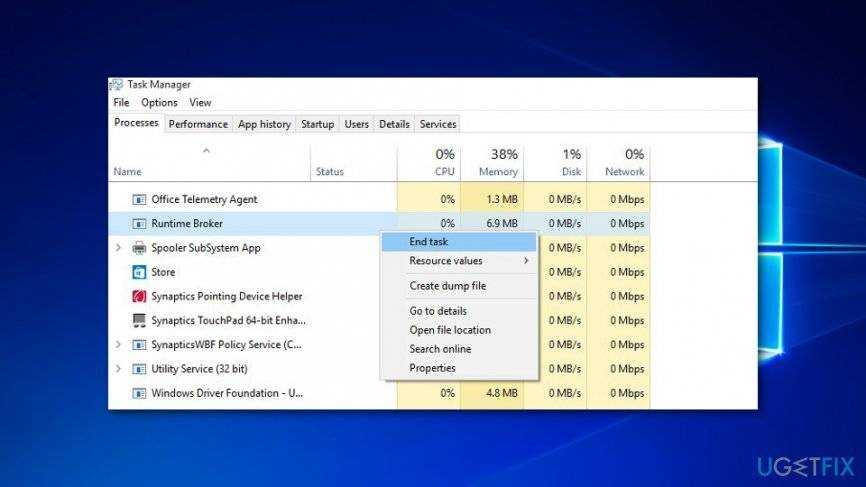Image resolution: width=866 pixels, height=487 pixels.
Task: Choose Search online
Action: [459, 349]
